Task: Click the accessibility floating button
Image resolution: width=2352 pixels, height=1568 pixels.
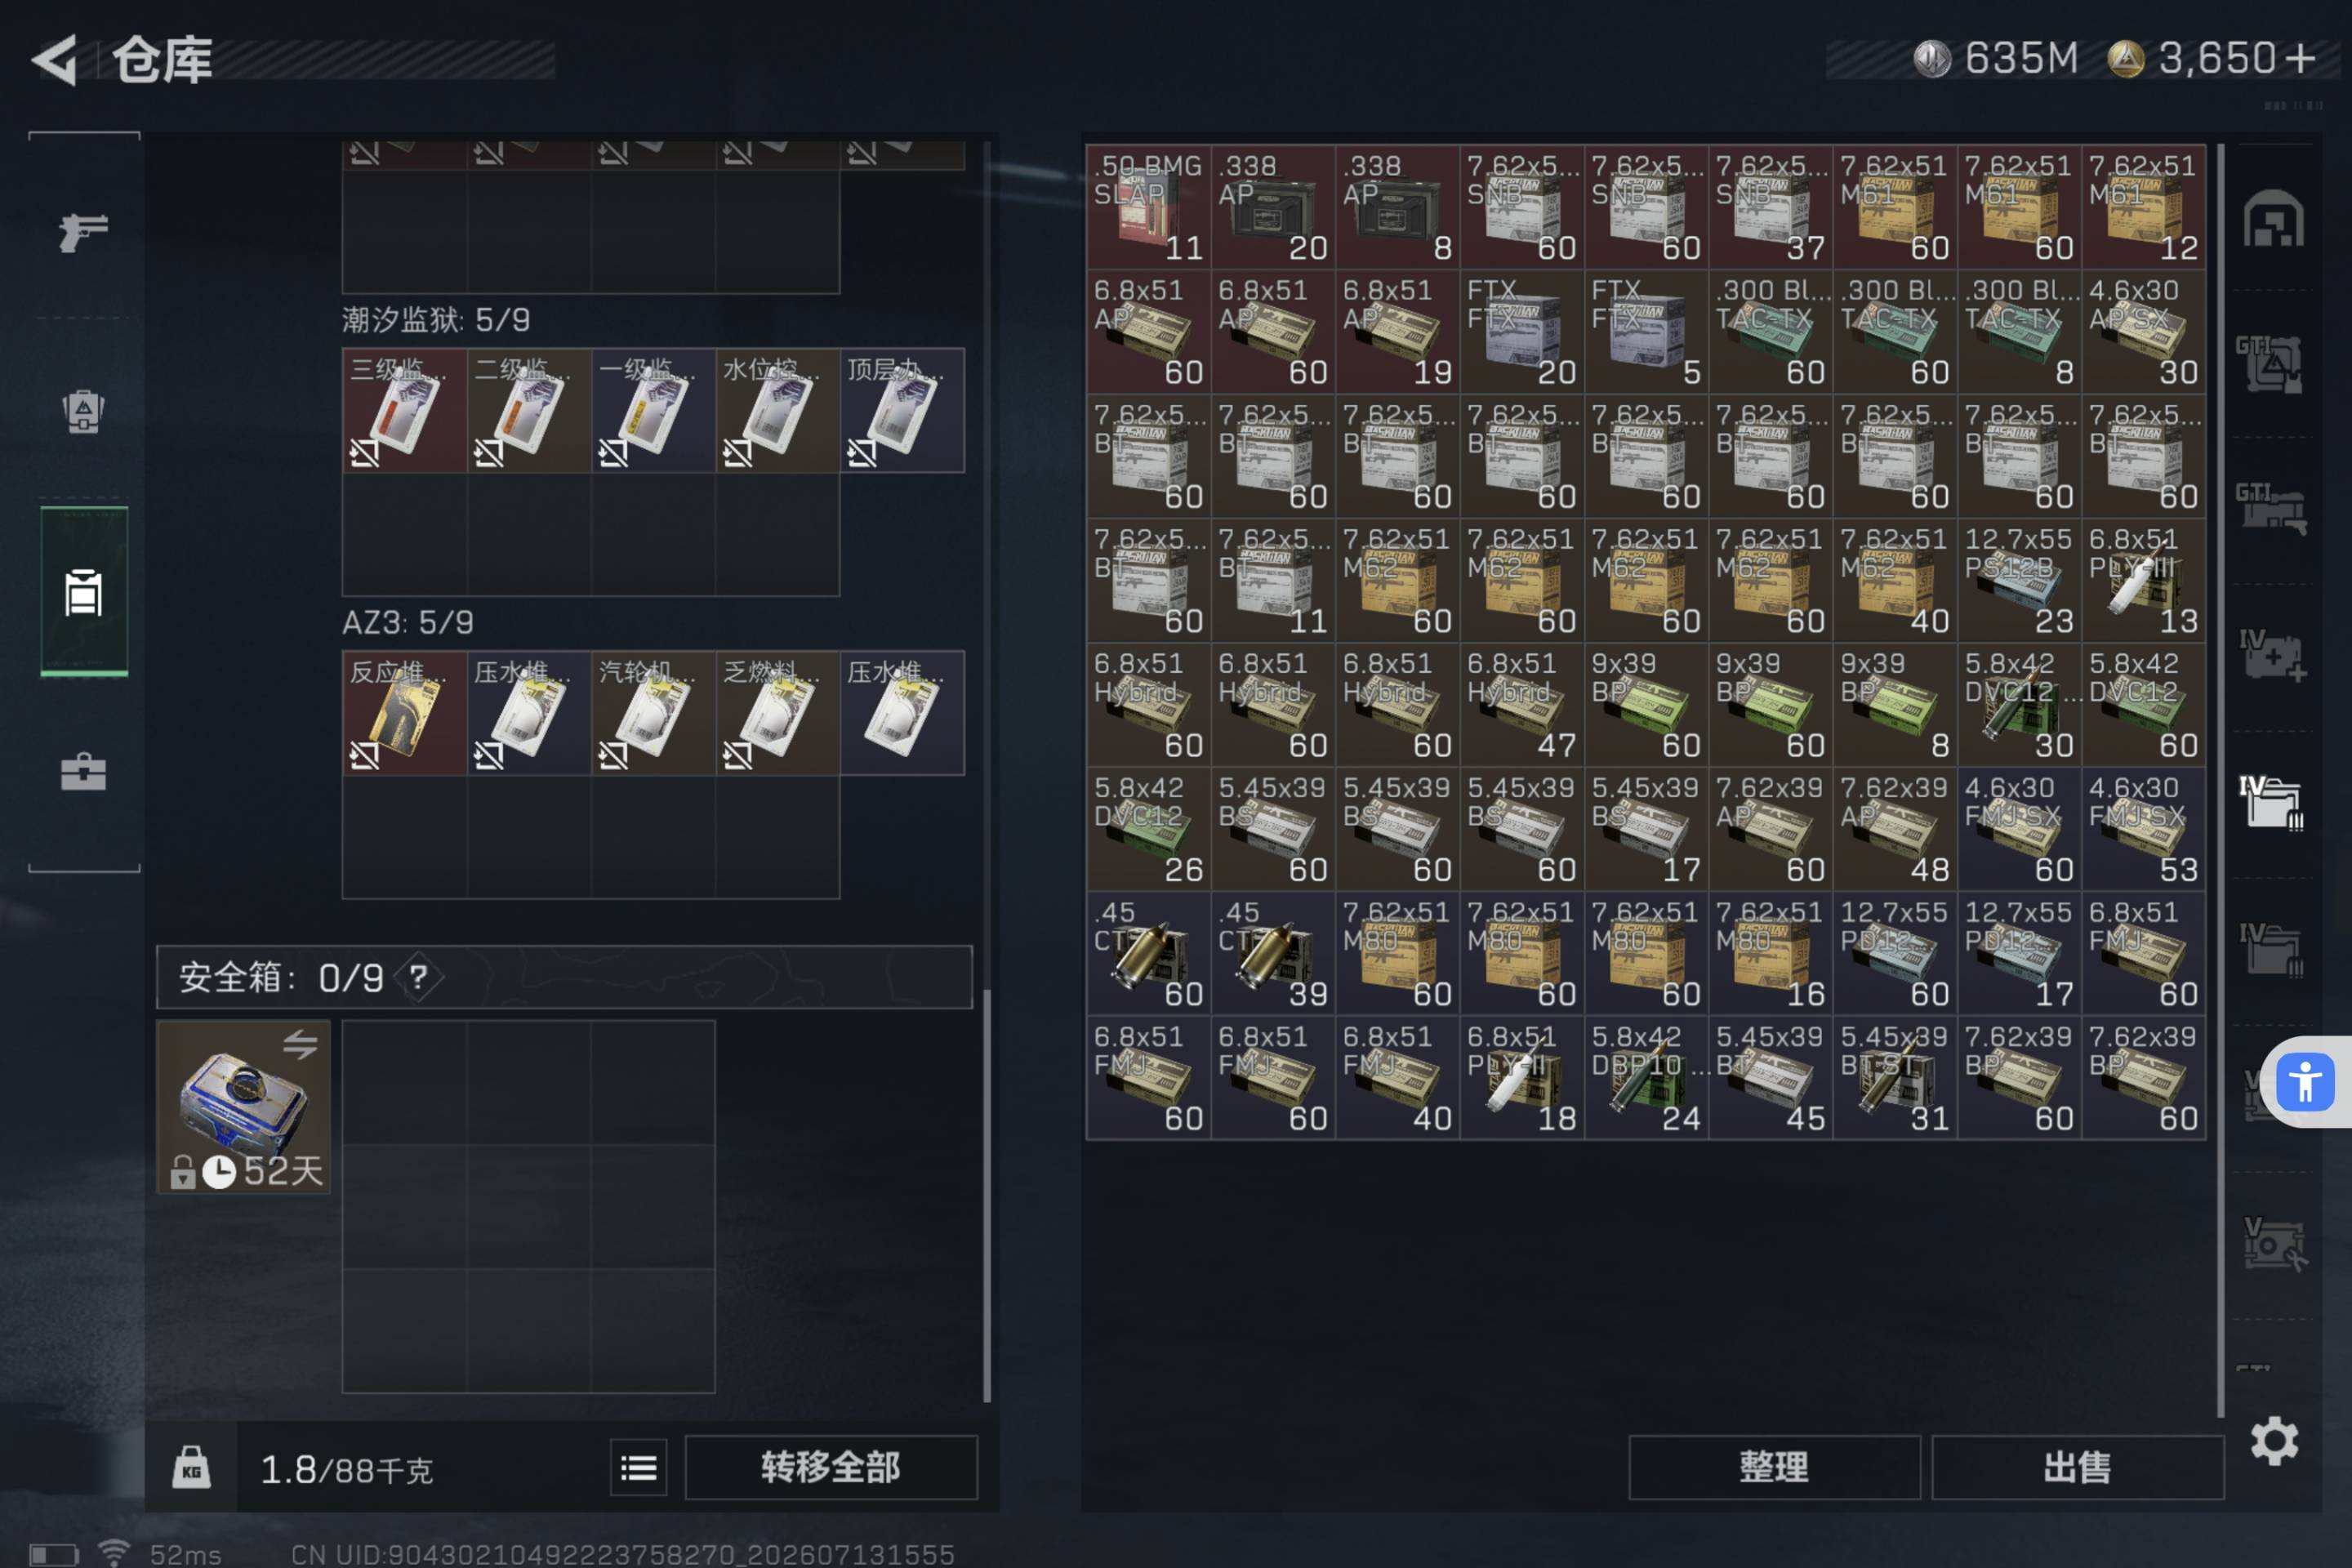Action: click(2305, 1082)
